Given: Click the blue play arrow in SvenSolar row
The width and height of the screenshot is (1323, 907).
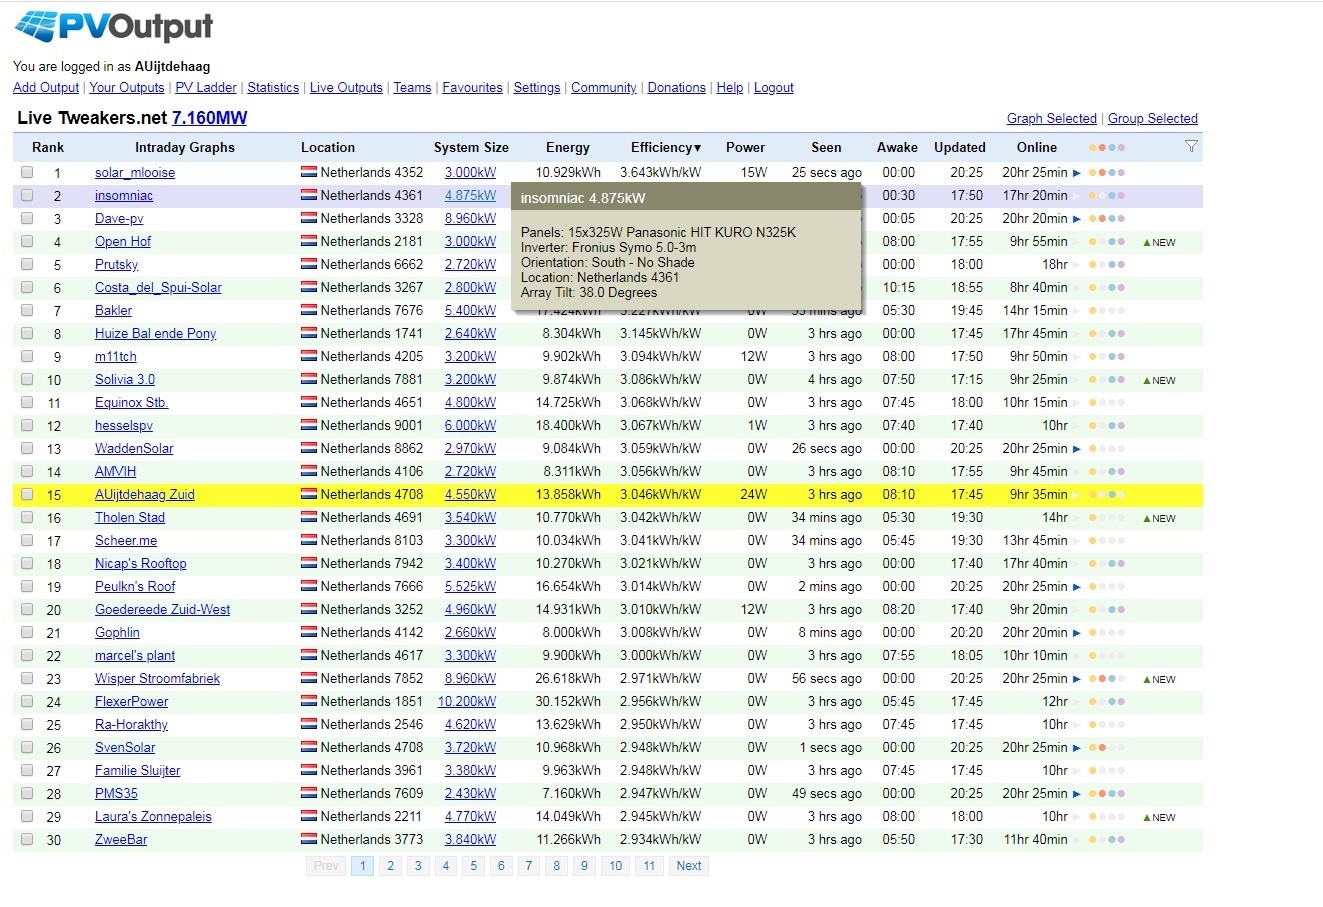Looking at the screenshot, I should [1077, 748].
